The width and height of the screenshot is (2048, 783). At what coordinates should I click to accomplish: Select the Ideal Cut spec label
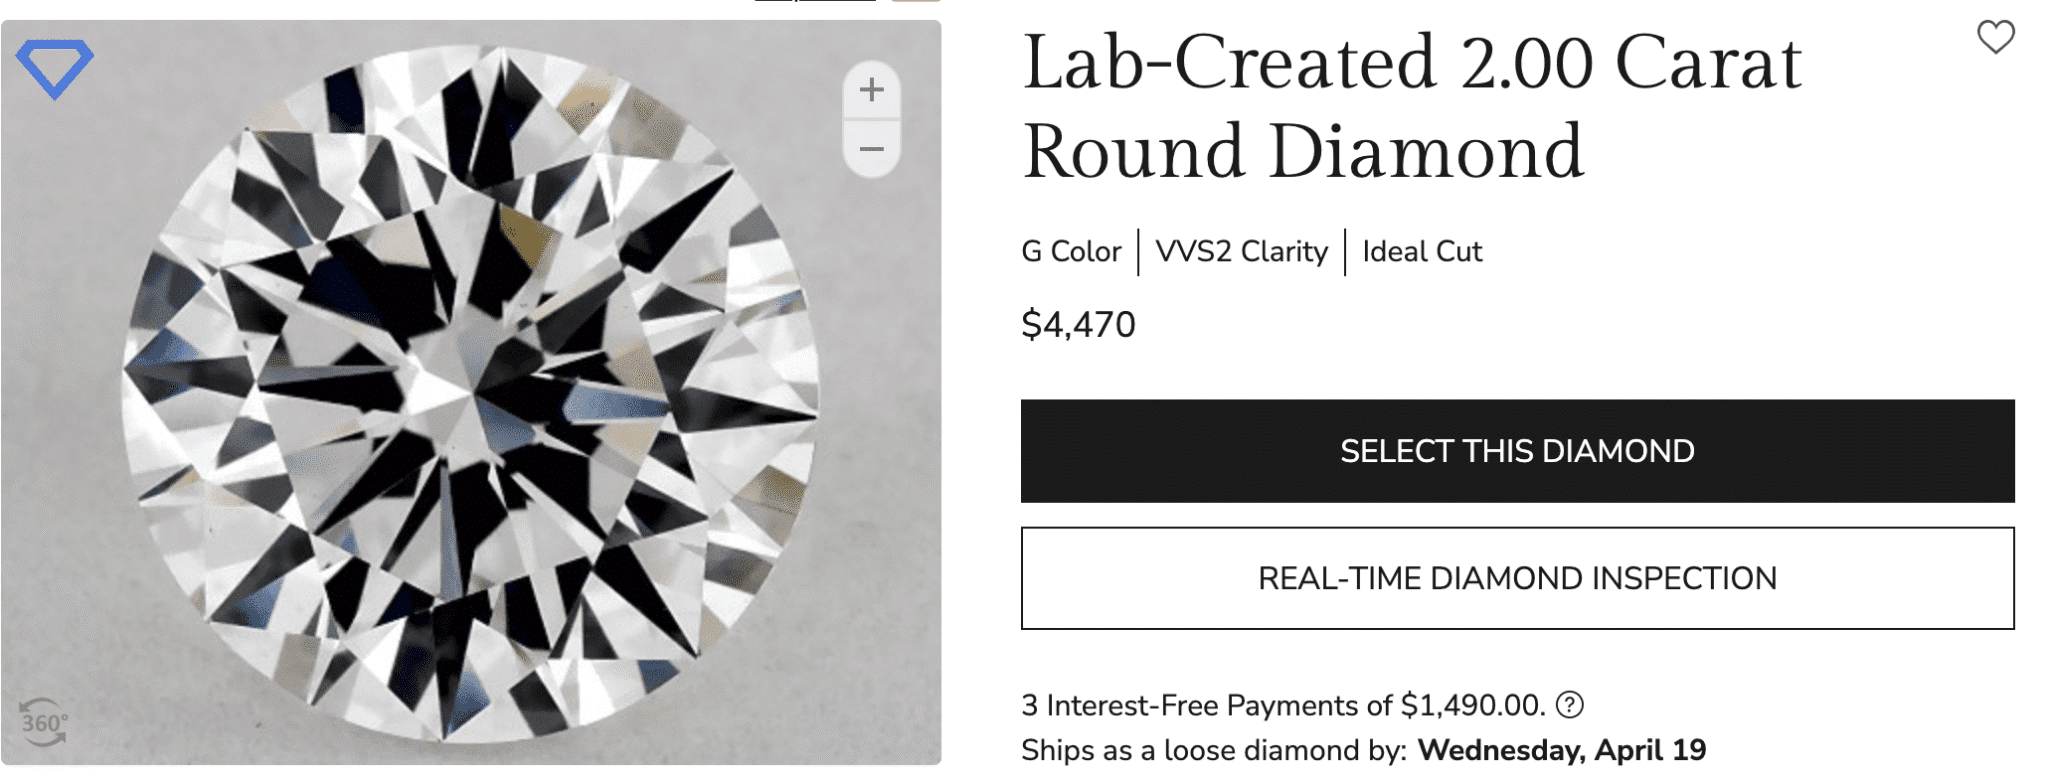pos(1421,252)
